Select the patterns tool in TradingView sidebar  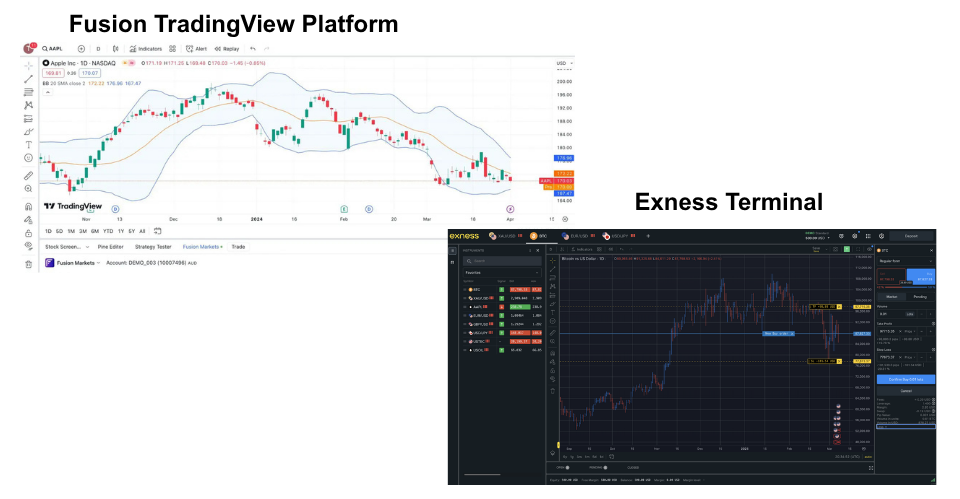click(x=28, y=105)
